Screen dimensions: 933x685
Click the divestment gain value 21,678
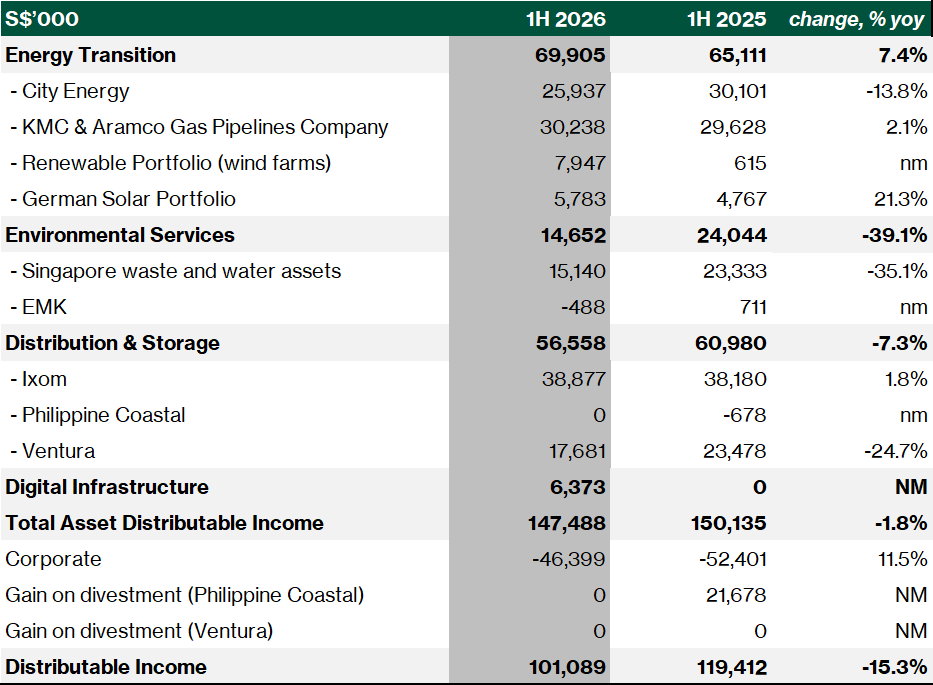(x=737, y=595)
